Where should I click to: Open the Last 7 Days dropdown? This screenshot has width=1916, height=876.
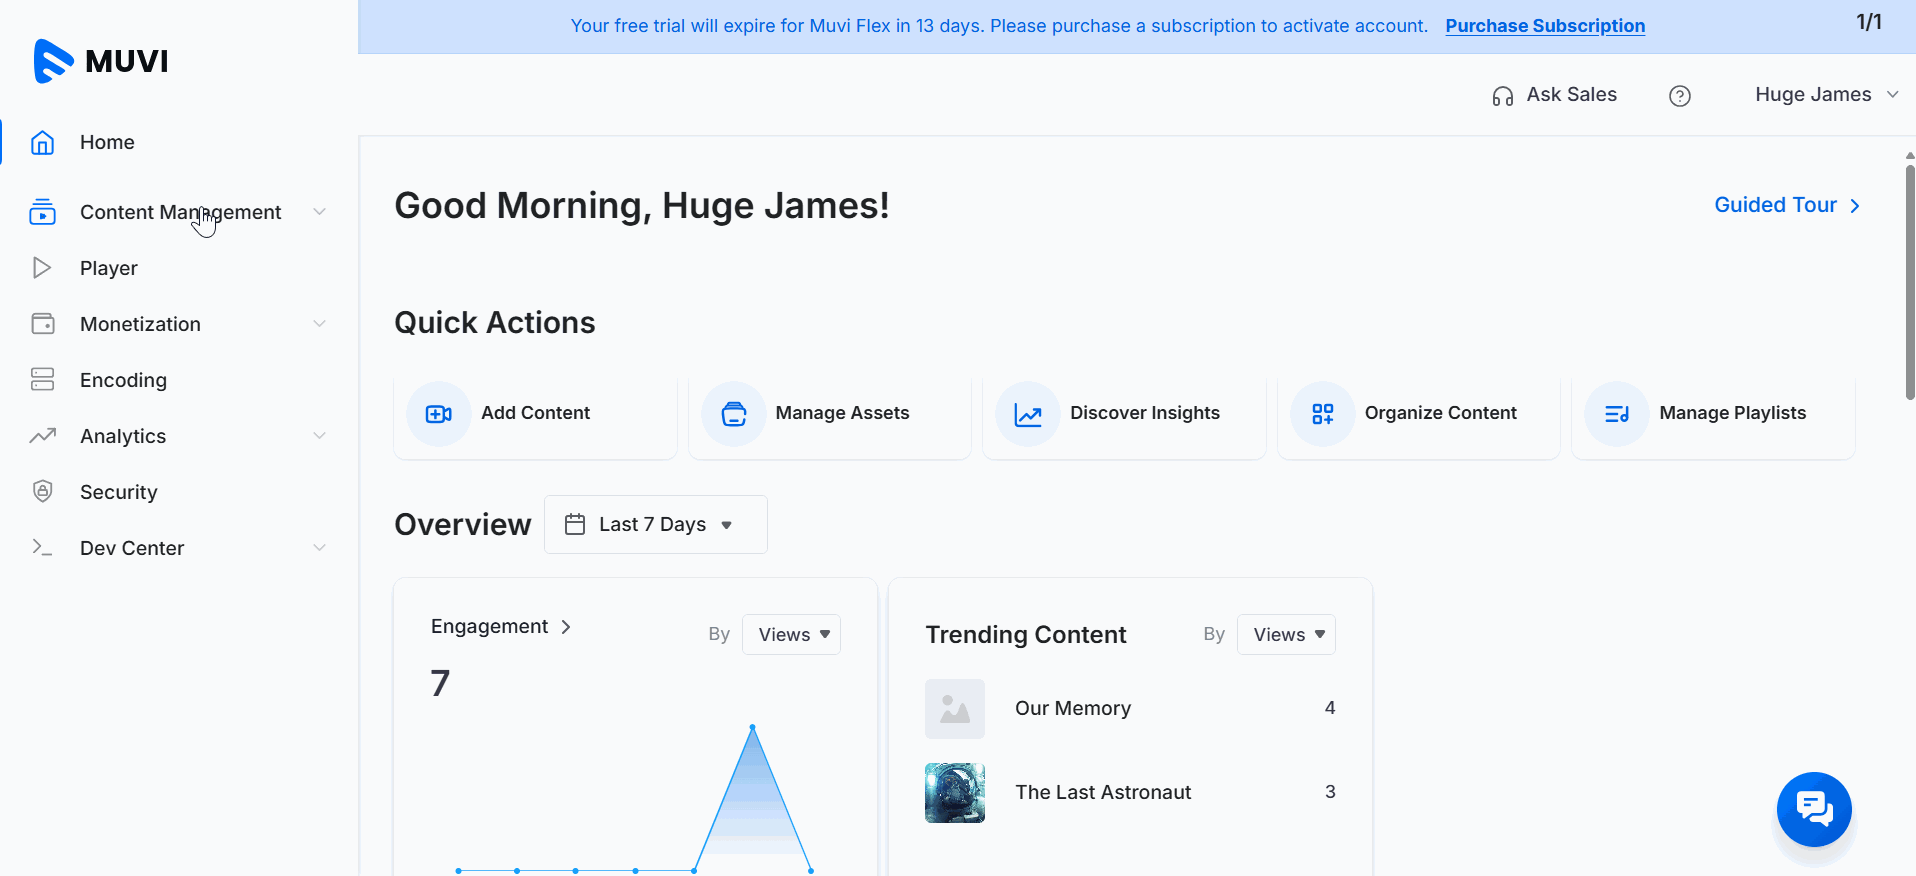coord(655,524)
